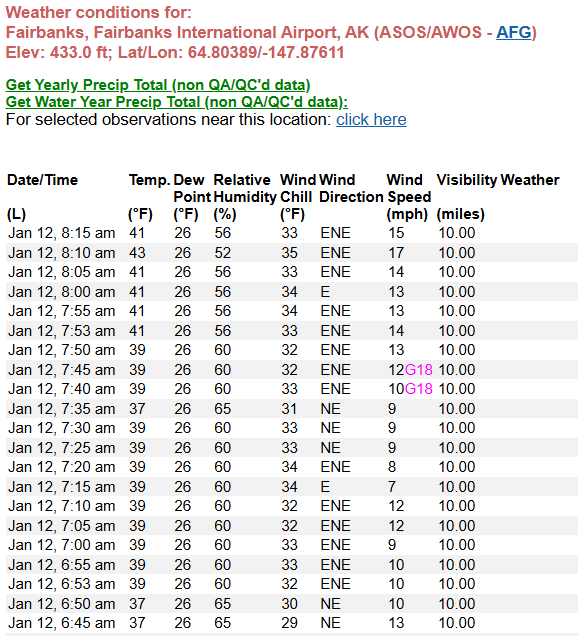Image resolution: width=578 pixels, height=636 pixels.
Task: Click the Wind Direction column header
Action: tap(351, 188)
